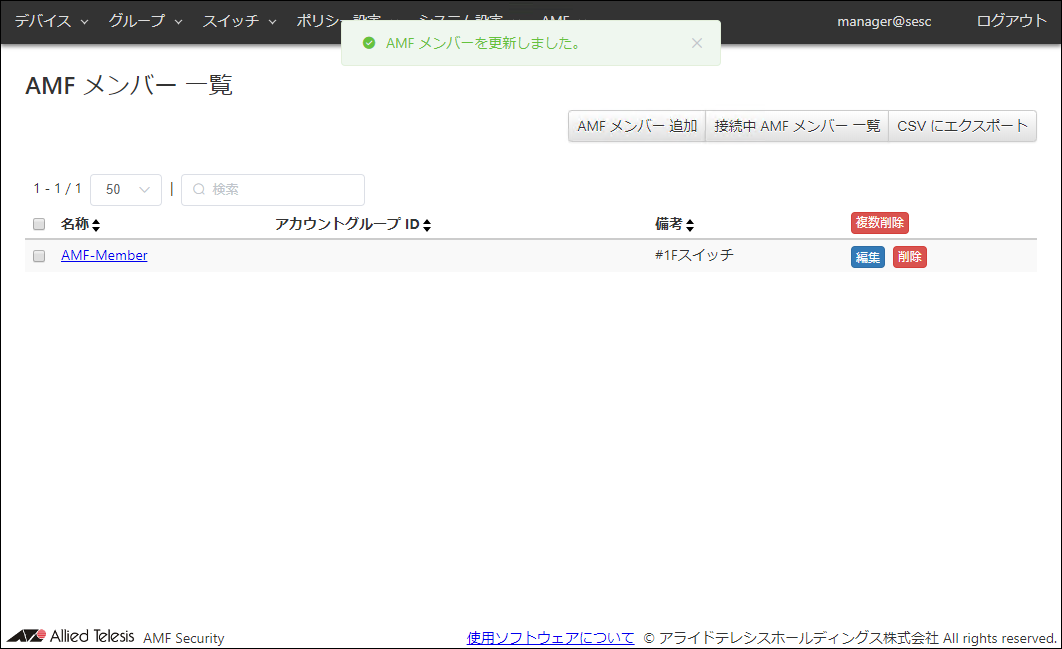Image resolution: width=1062 pixels, height=649 pixels.
Task: Open the 50 per page dropdown
Action: [126, 190]
